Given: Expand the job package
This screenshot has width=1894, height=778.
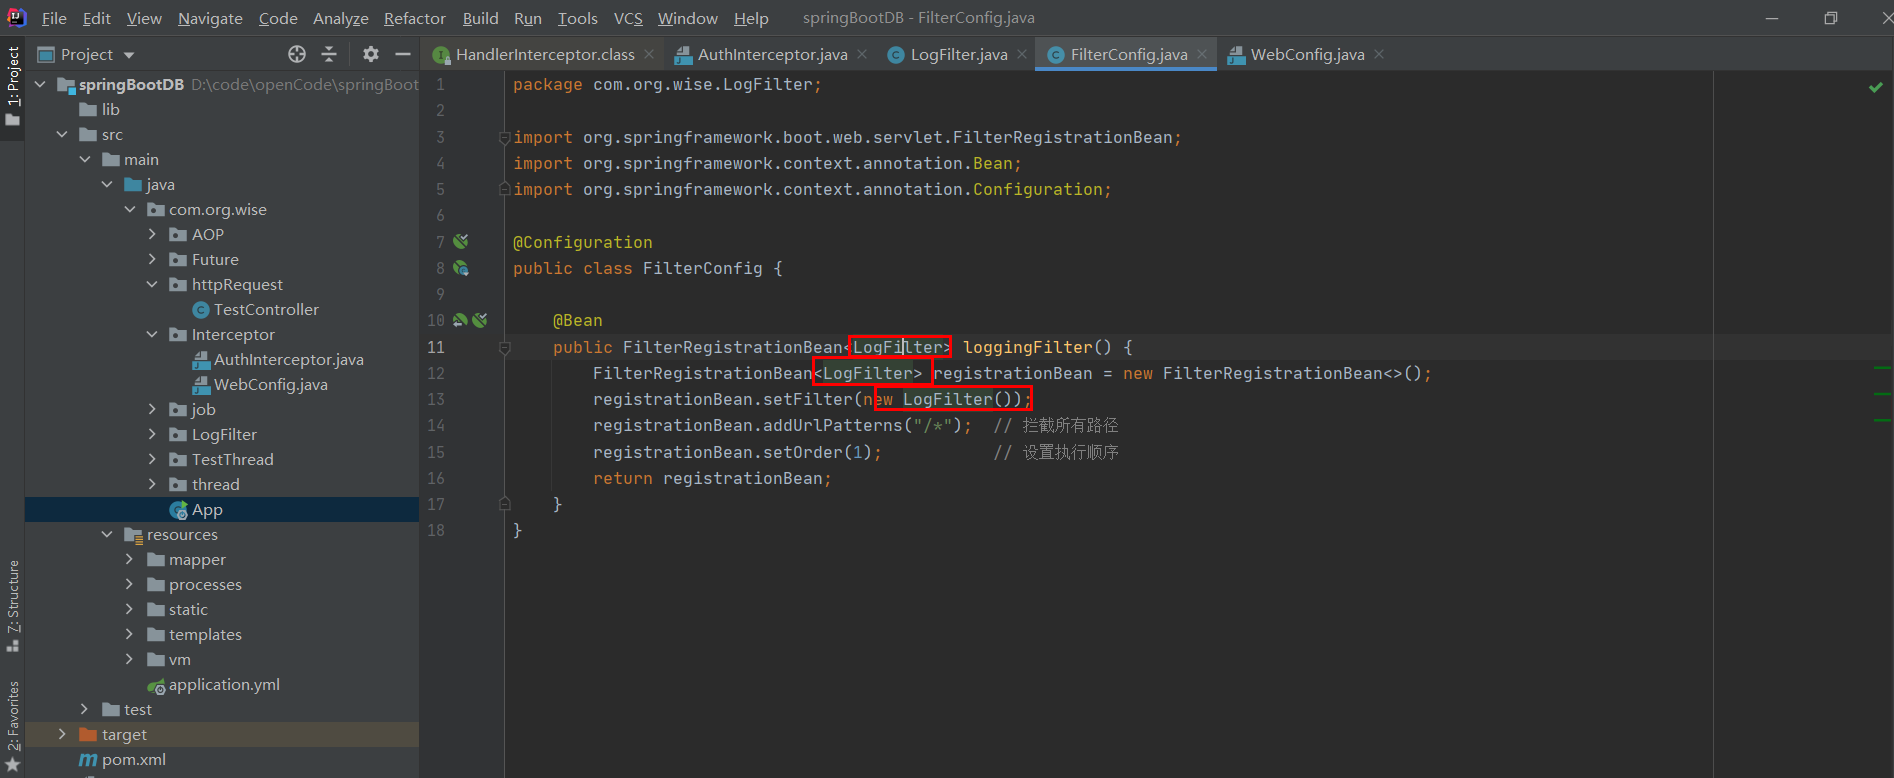Looking at the screenshot, I should (x=152, y=409).
